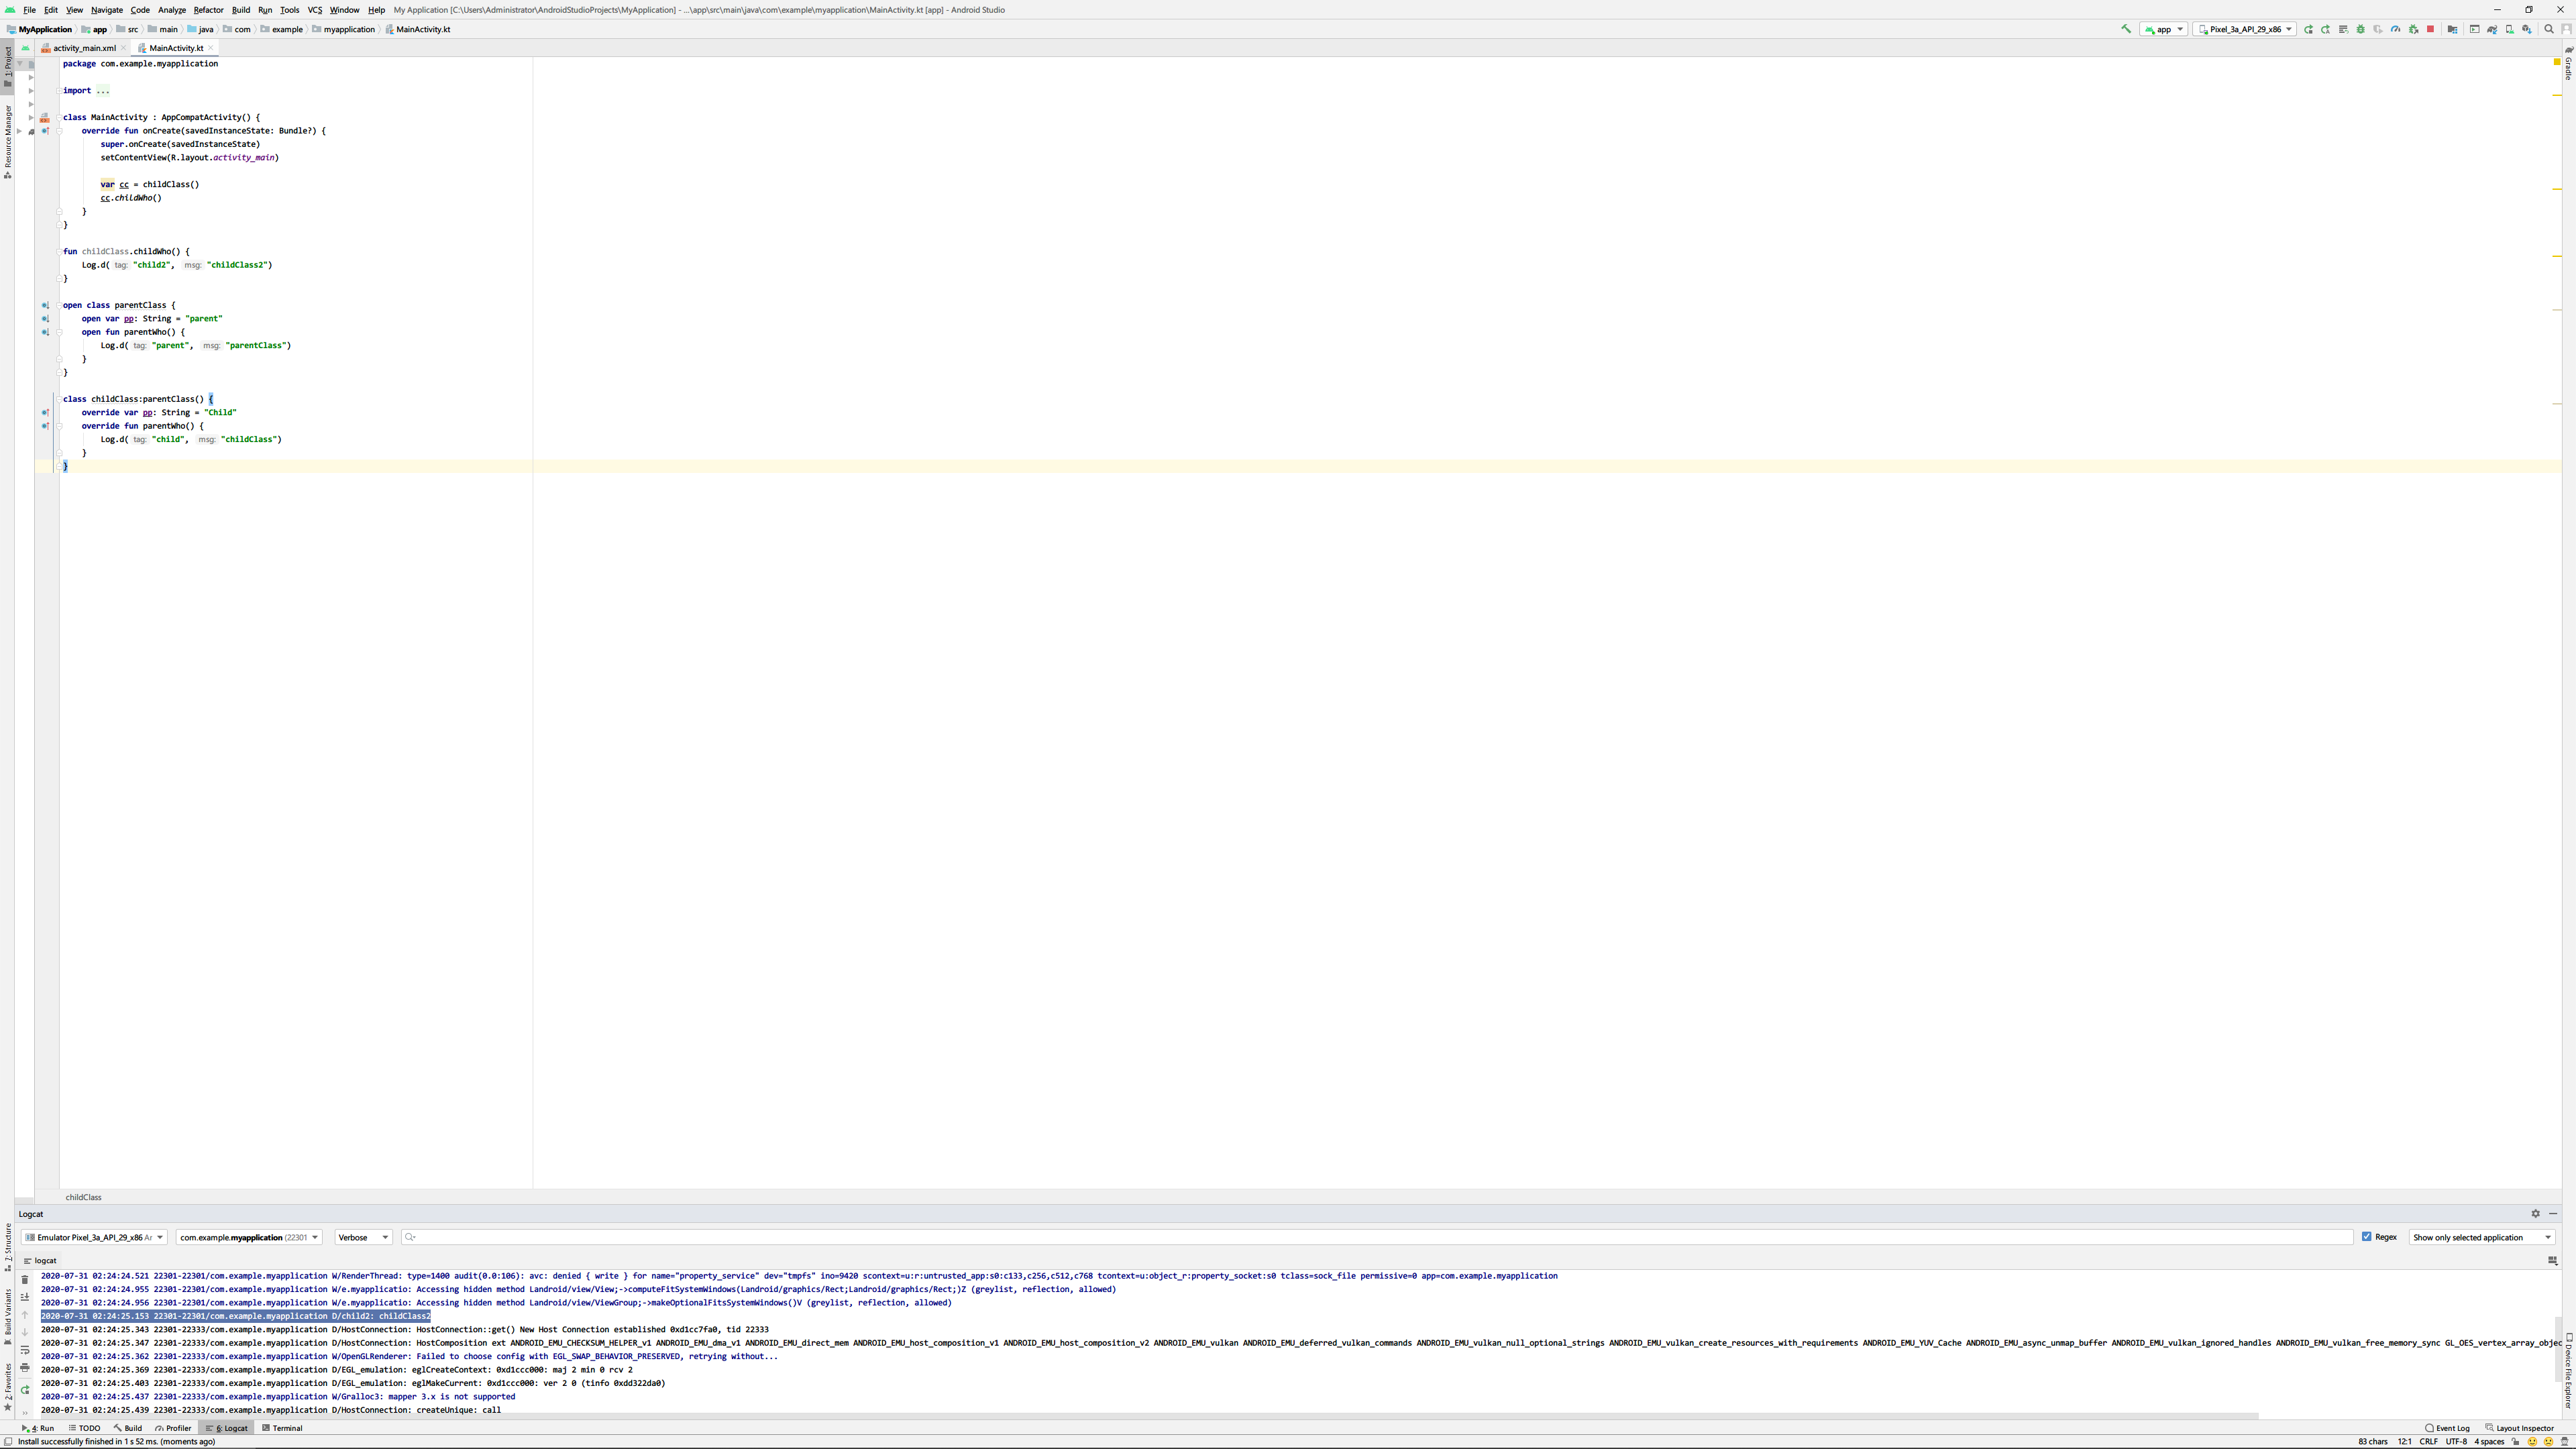Toggle the Regex checkbox in Logcat
Screen dimensions: 2576x1449
coord(2367,1237)
